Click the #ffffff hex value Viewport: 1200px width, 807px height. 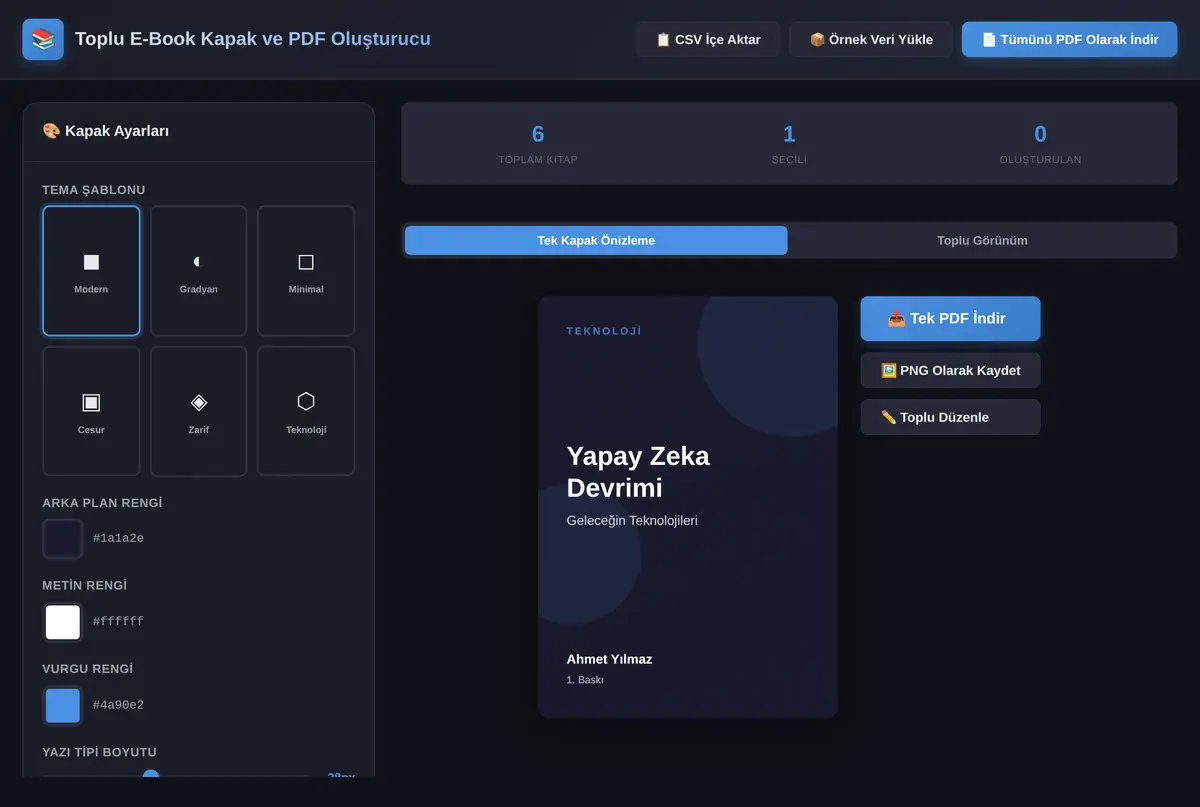point(118,622)
